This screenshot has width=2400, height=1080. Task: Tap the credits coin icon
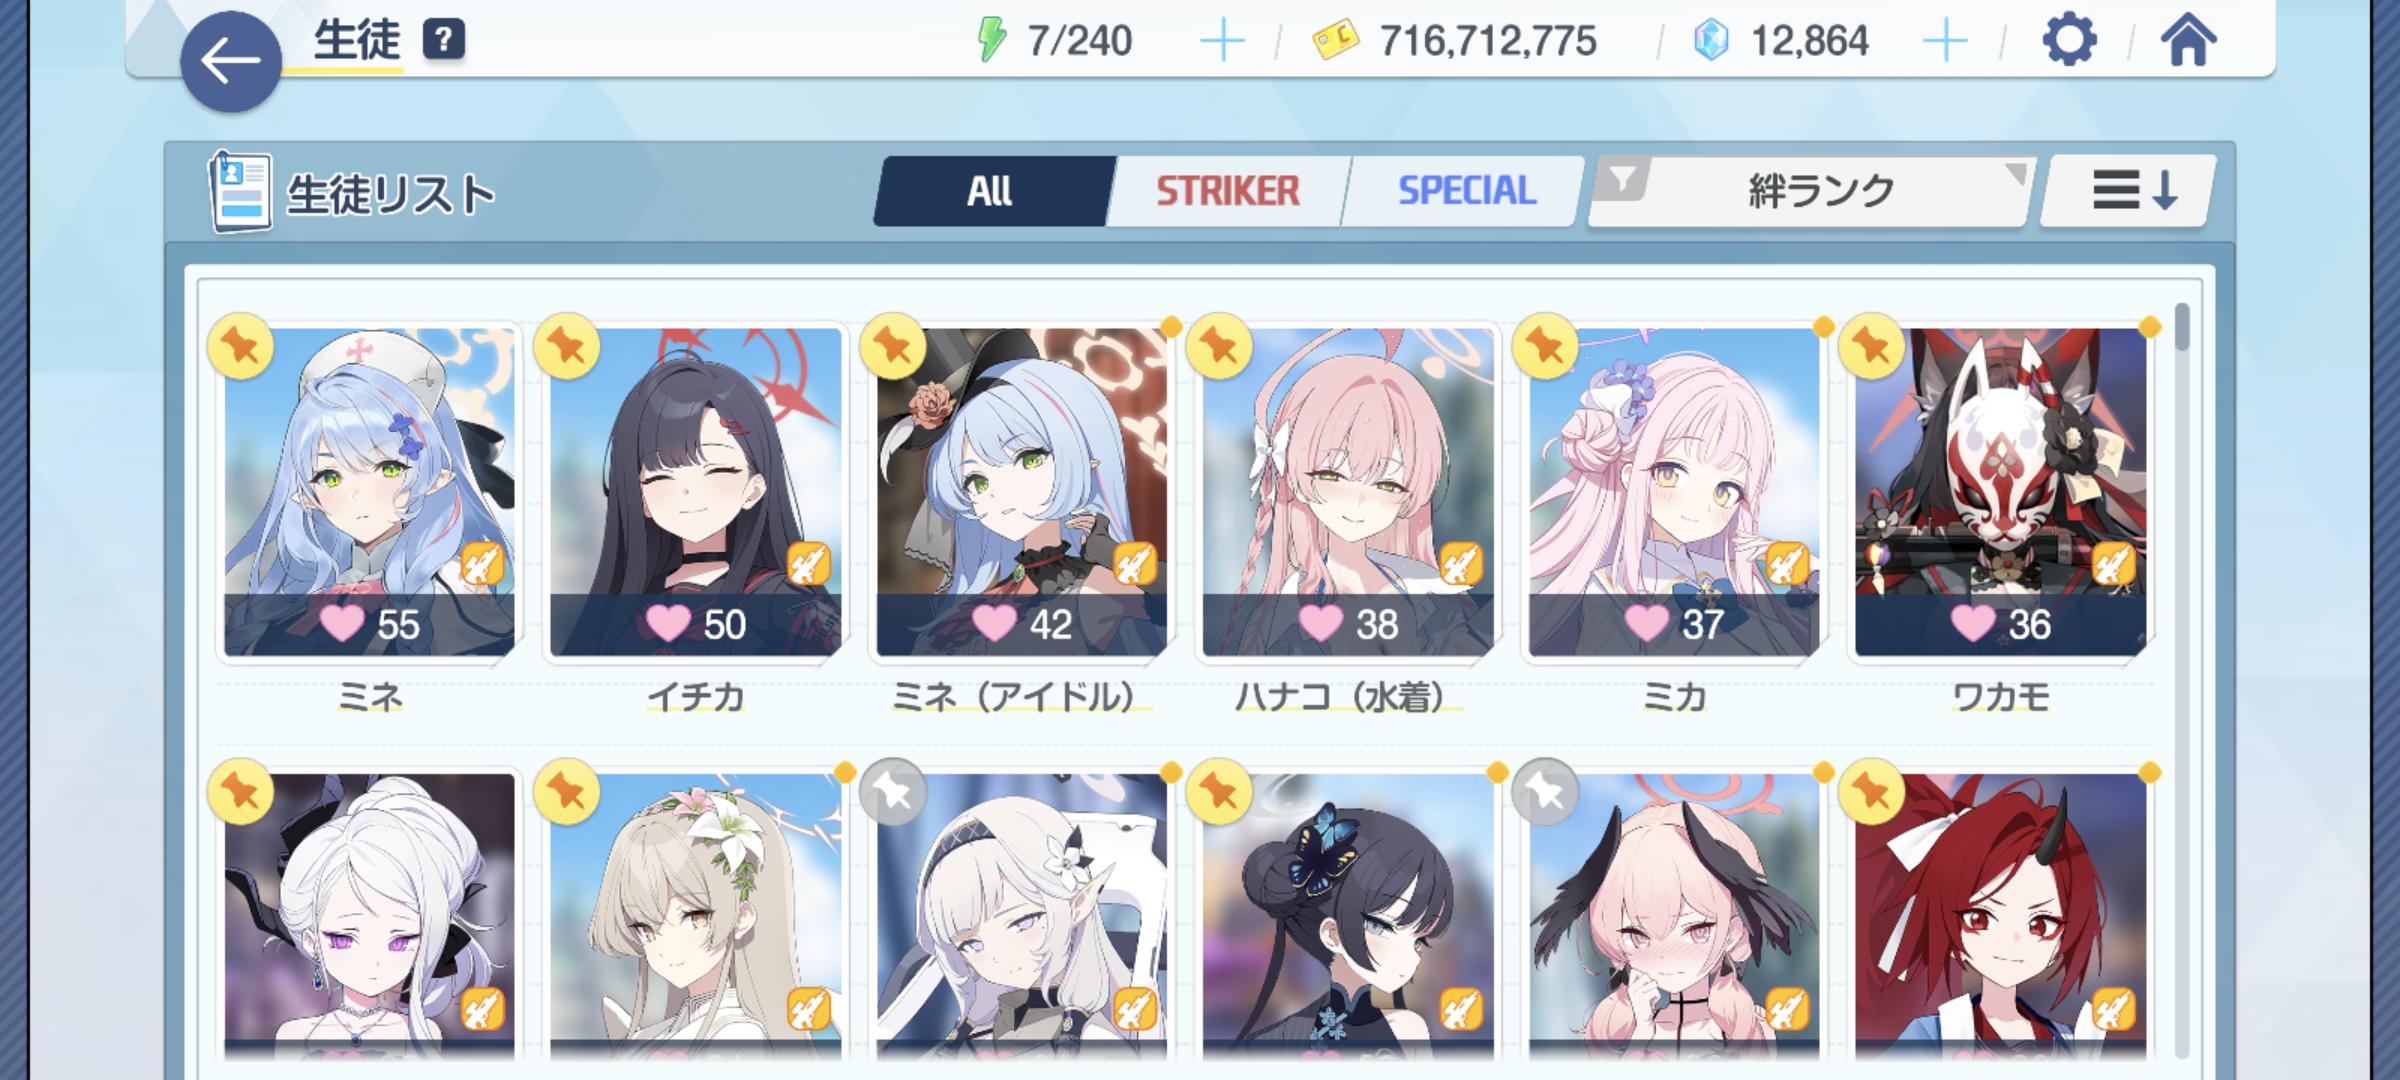click(1336, 42)
